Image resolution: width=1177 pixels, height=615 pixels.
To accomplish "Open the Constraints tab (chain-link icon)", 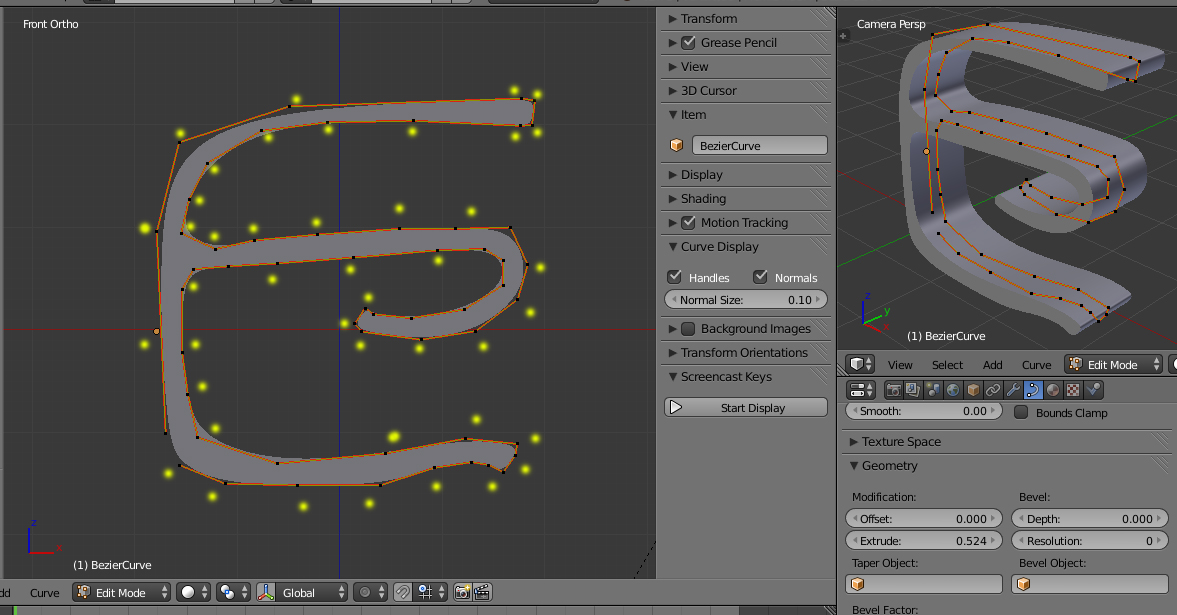I will click(993, 390).
